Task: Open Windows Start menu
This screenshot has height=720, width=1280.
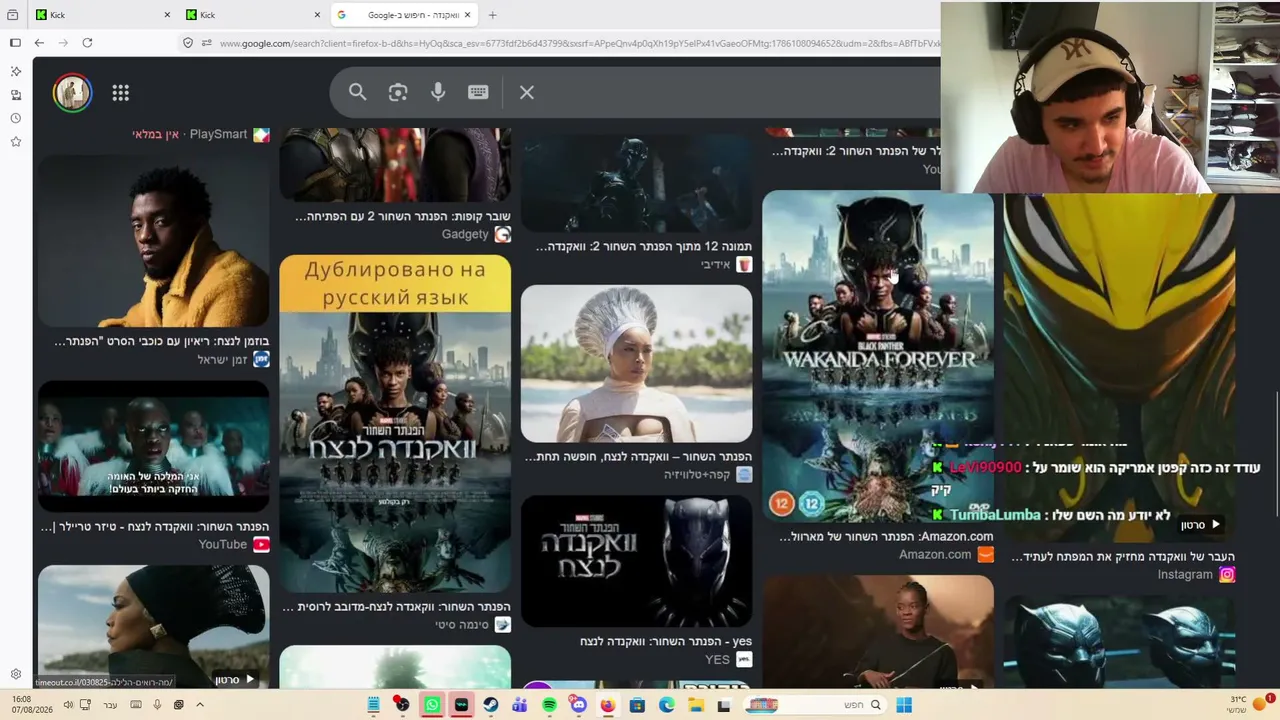Action: click(x=904, y=705)
